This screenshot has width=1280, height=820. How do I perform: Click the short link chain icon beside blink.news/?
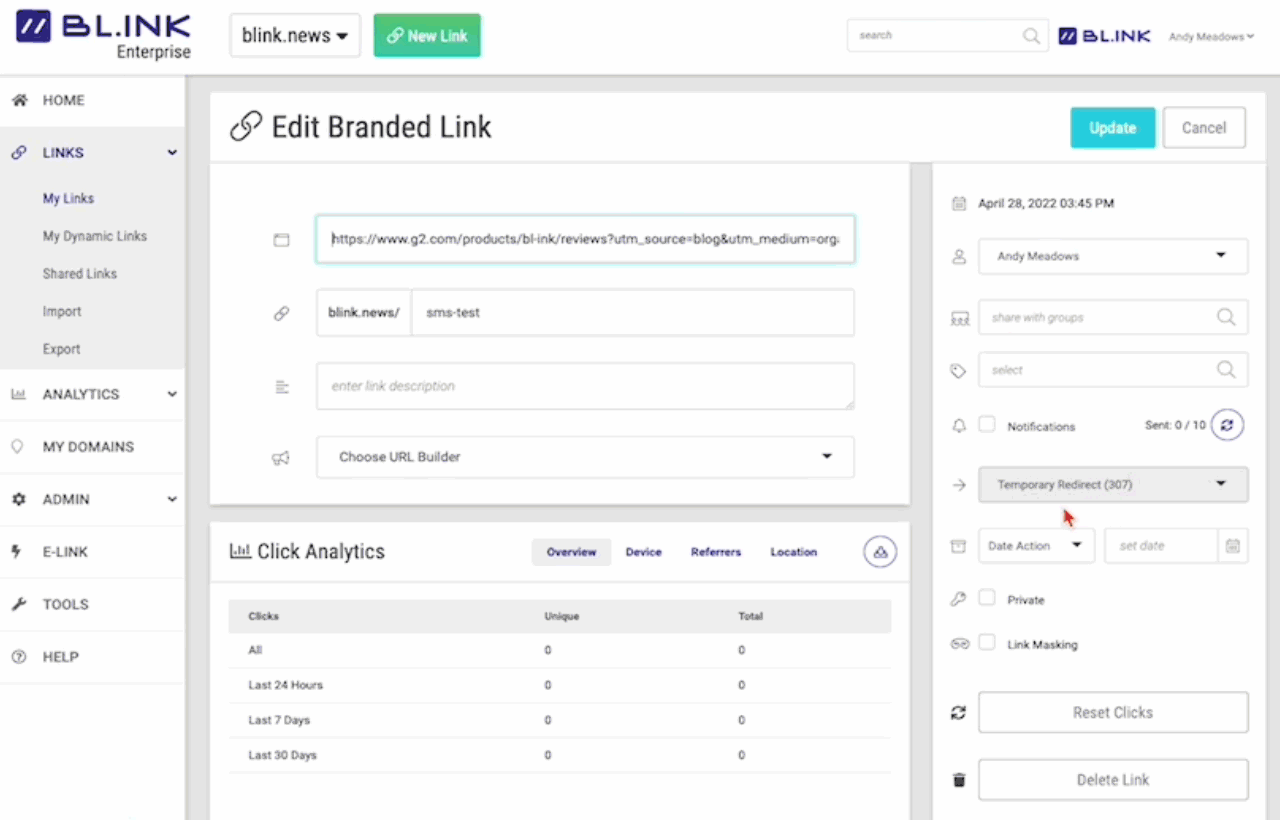coord(281,313)
